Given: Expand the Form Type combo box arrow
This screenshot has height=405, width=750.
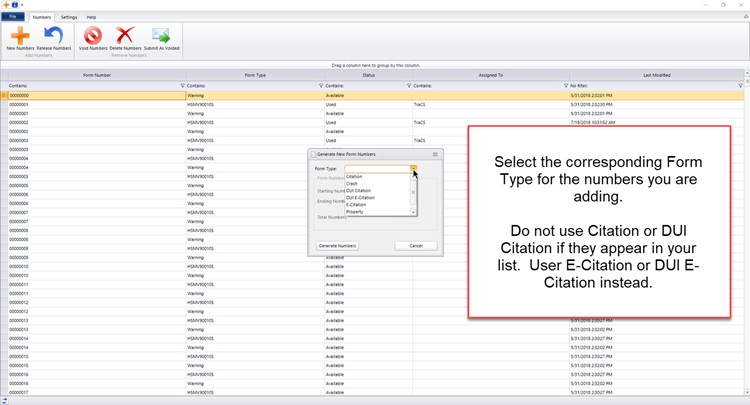Looking at the screenshot, I should [414, 169].
